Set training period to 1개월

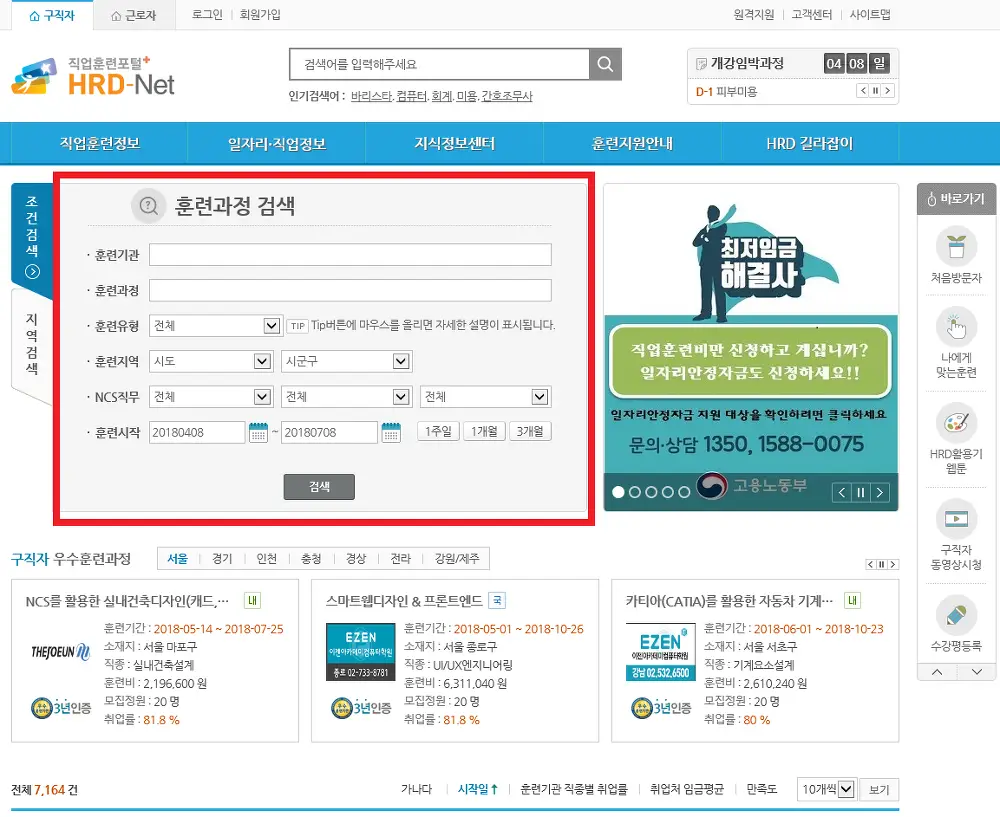(484, 431)
